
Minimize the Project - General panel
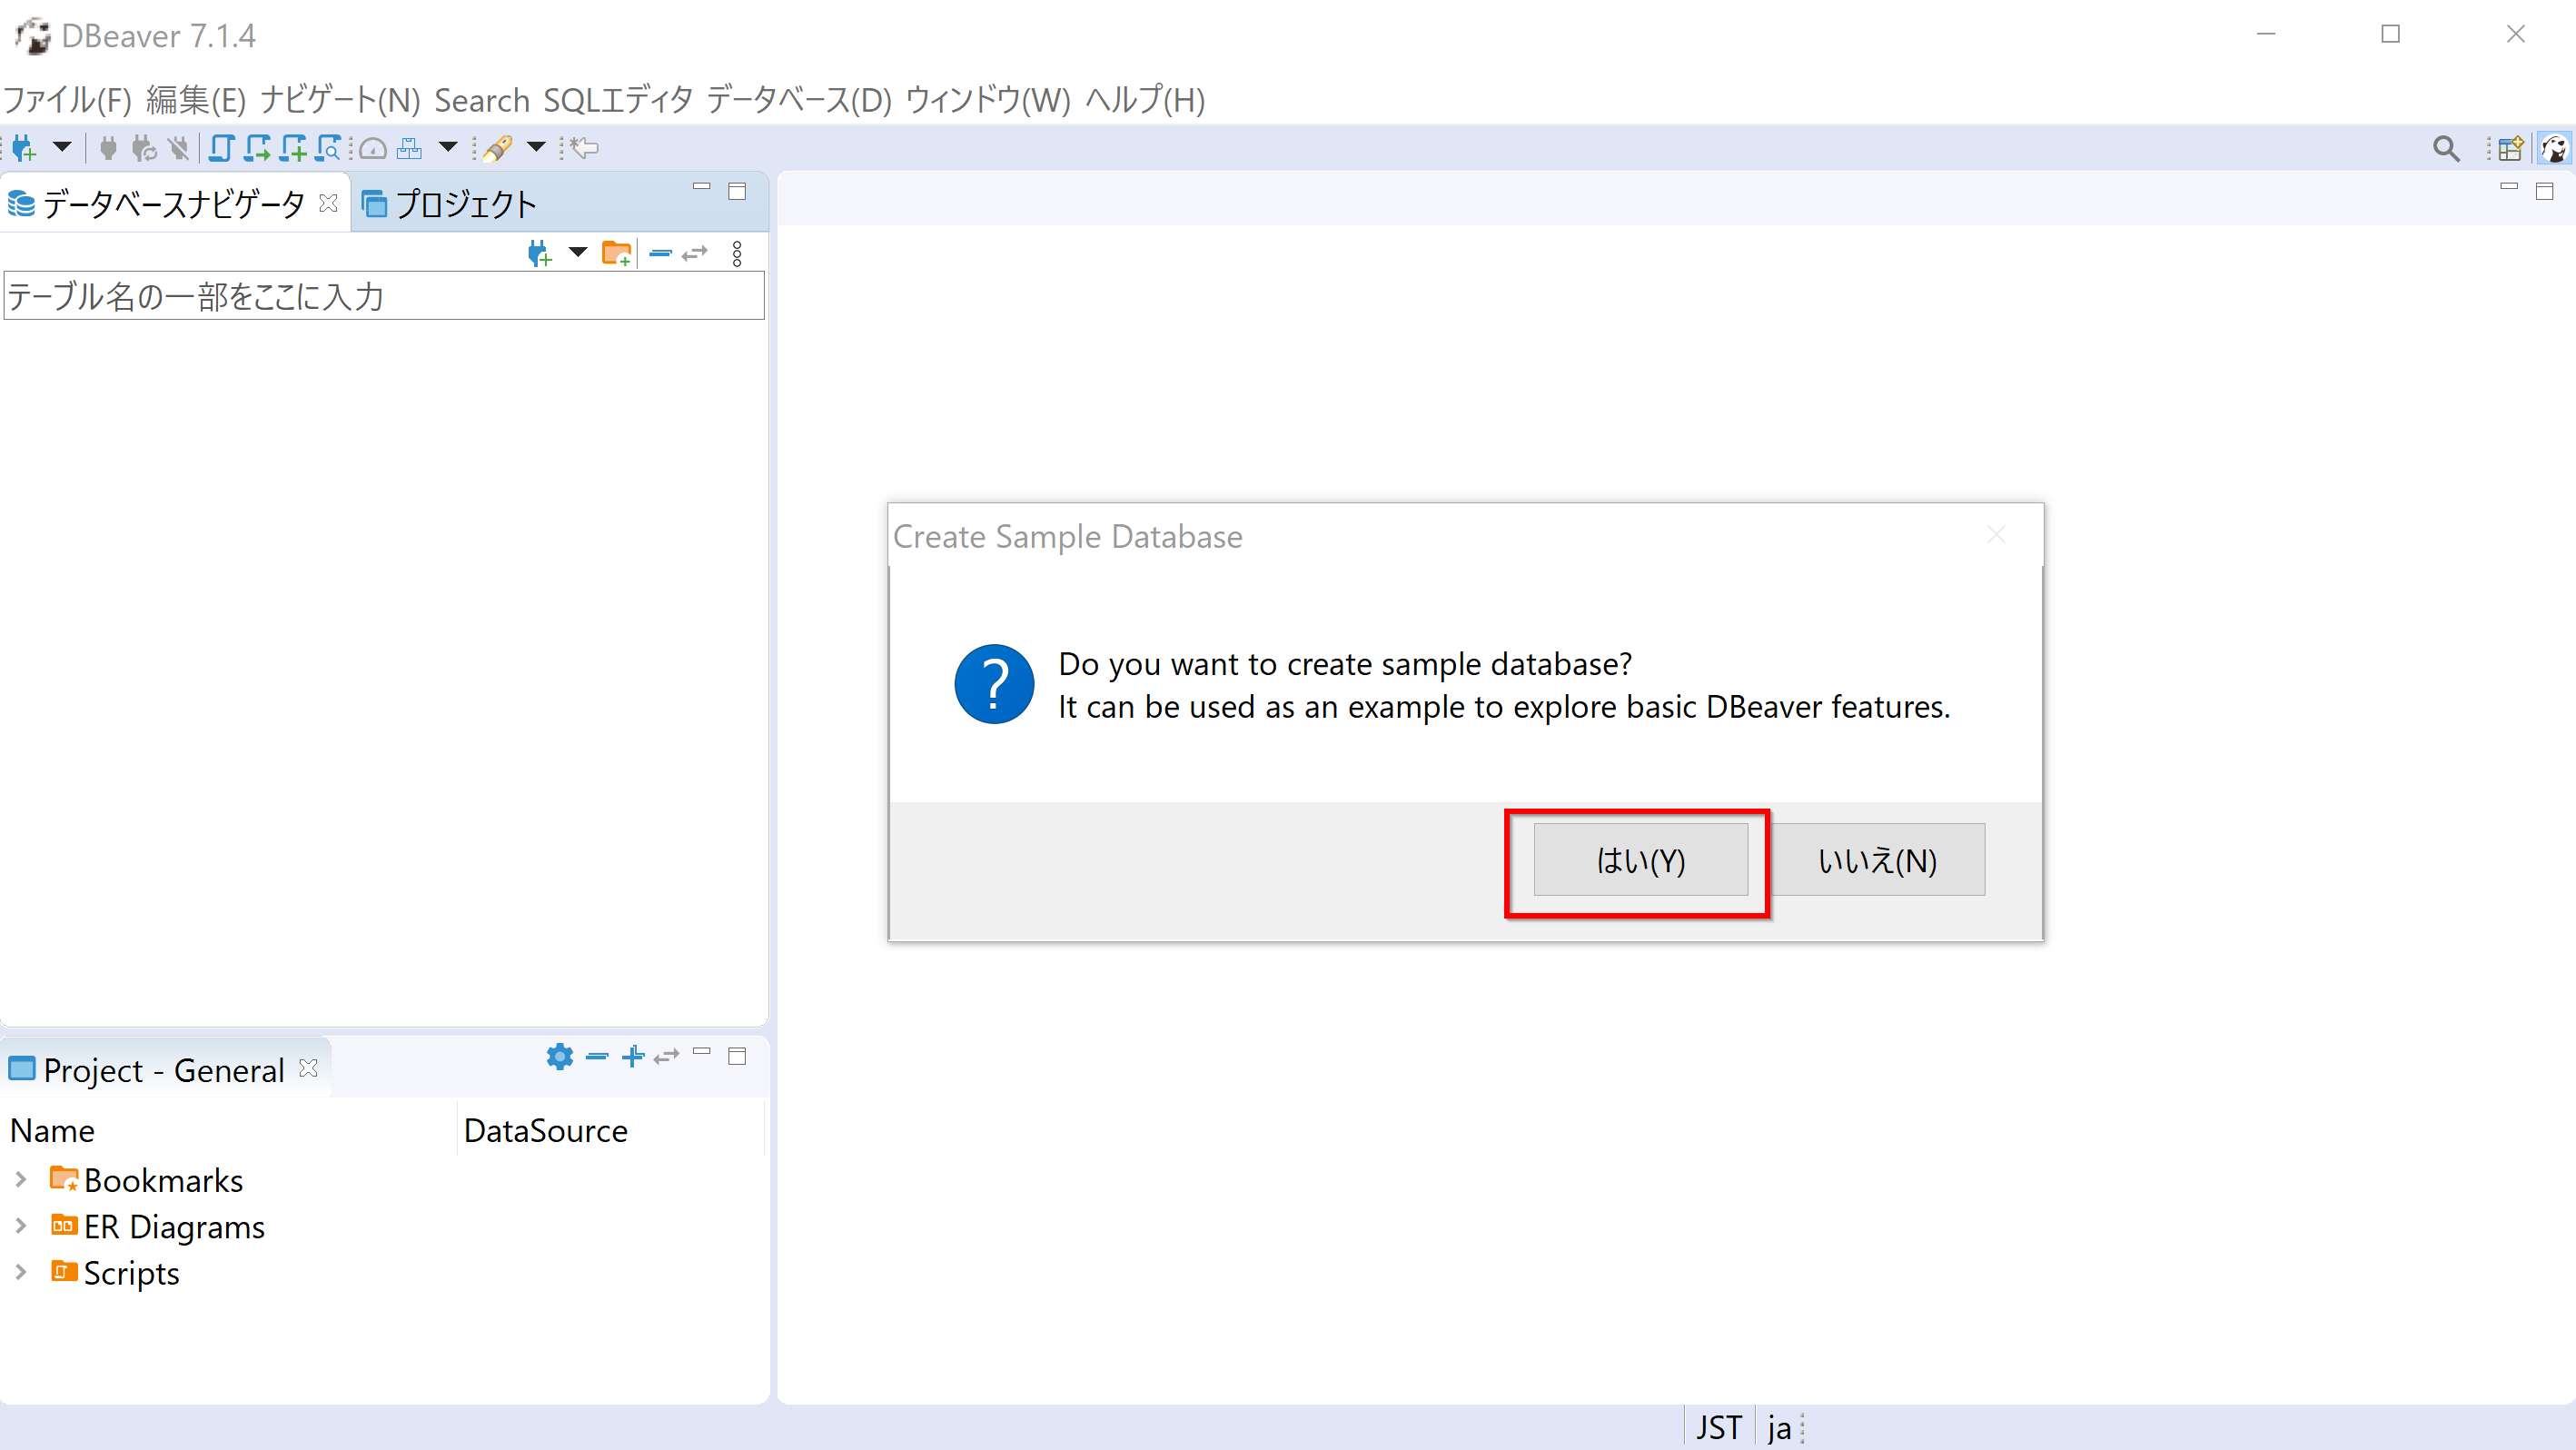coord(702,1052)
